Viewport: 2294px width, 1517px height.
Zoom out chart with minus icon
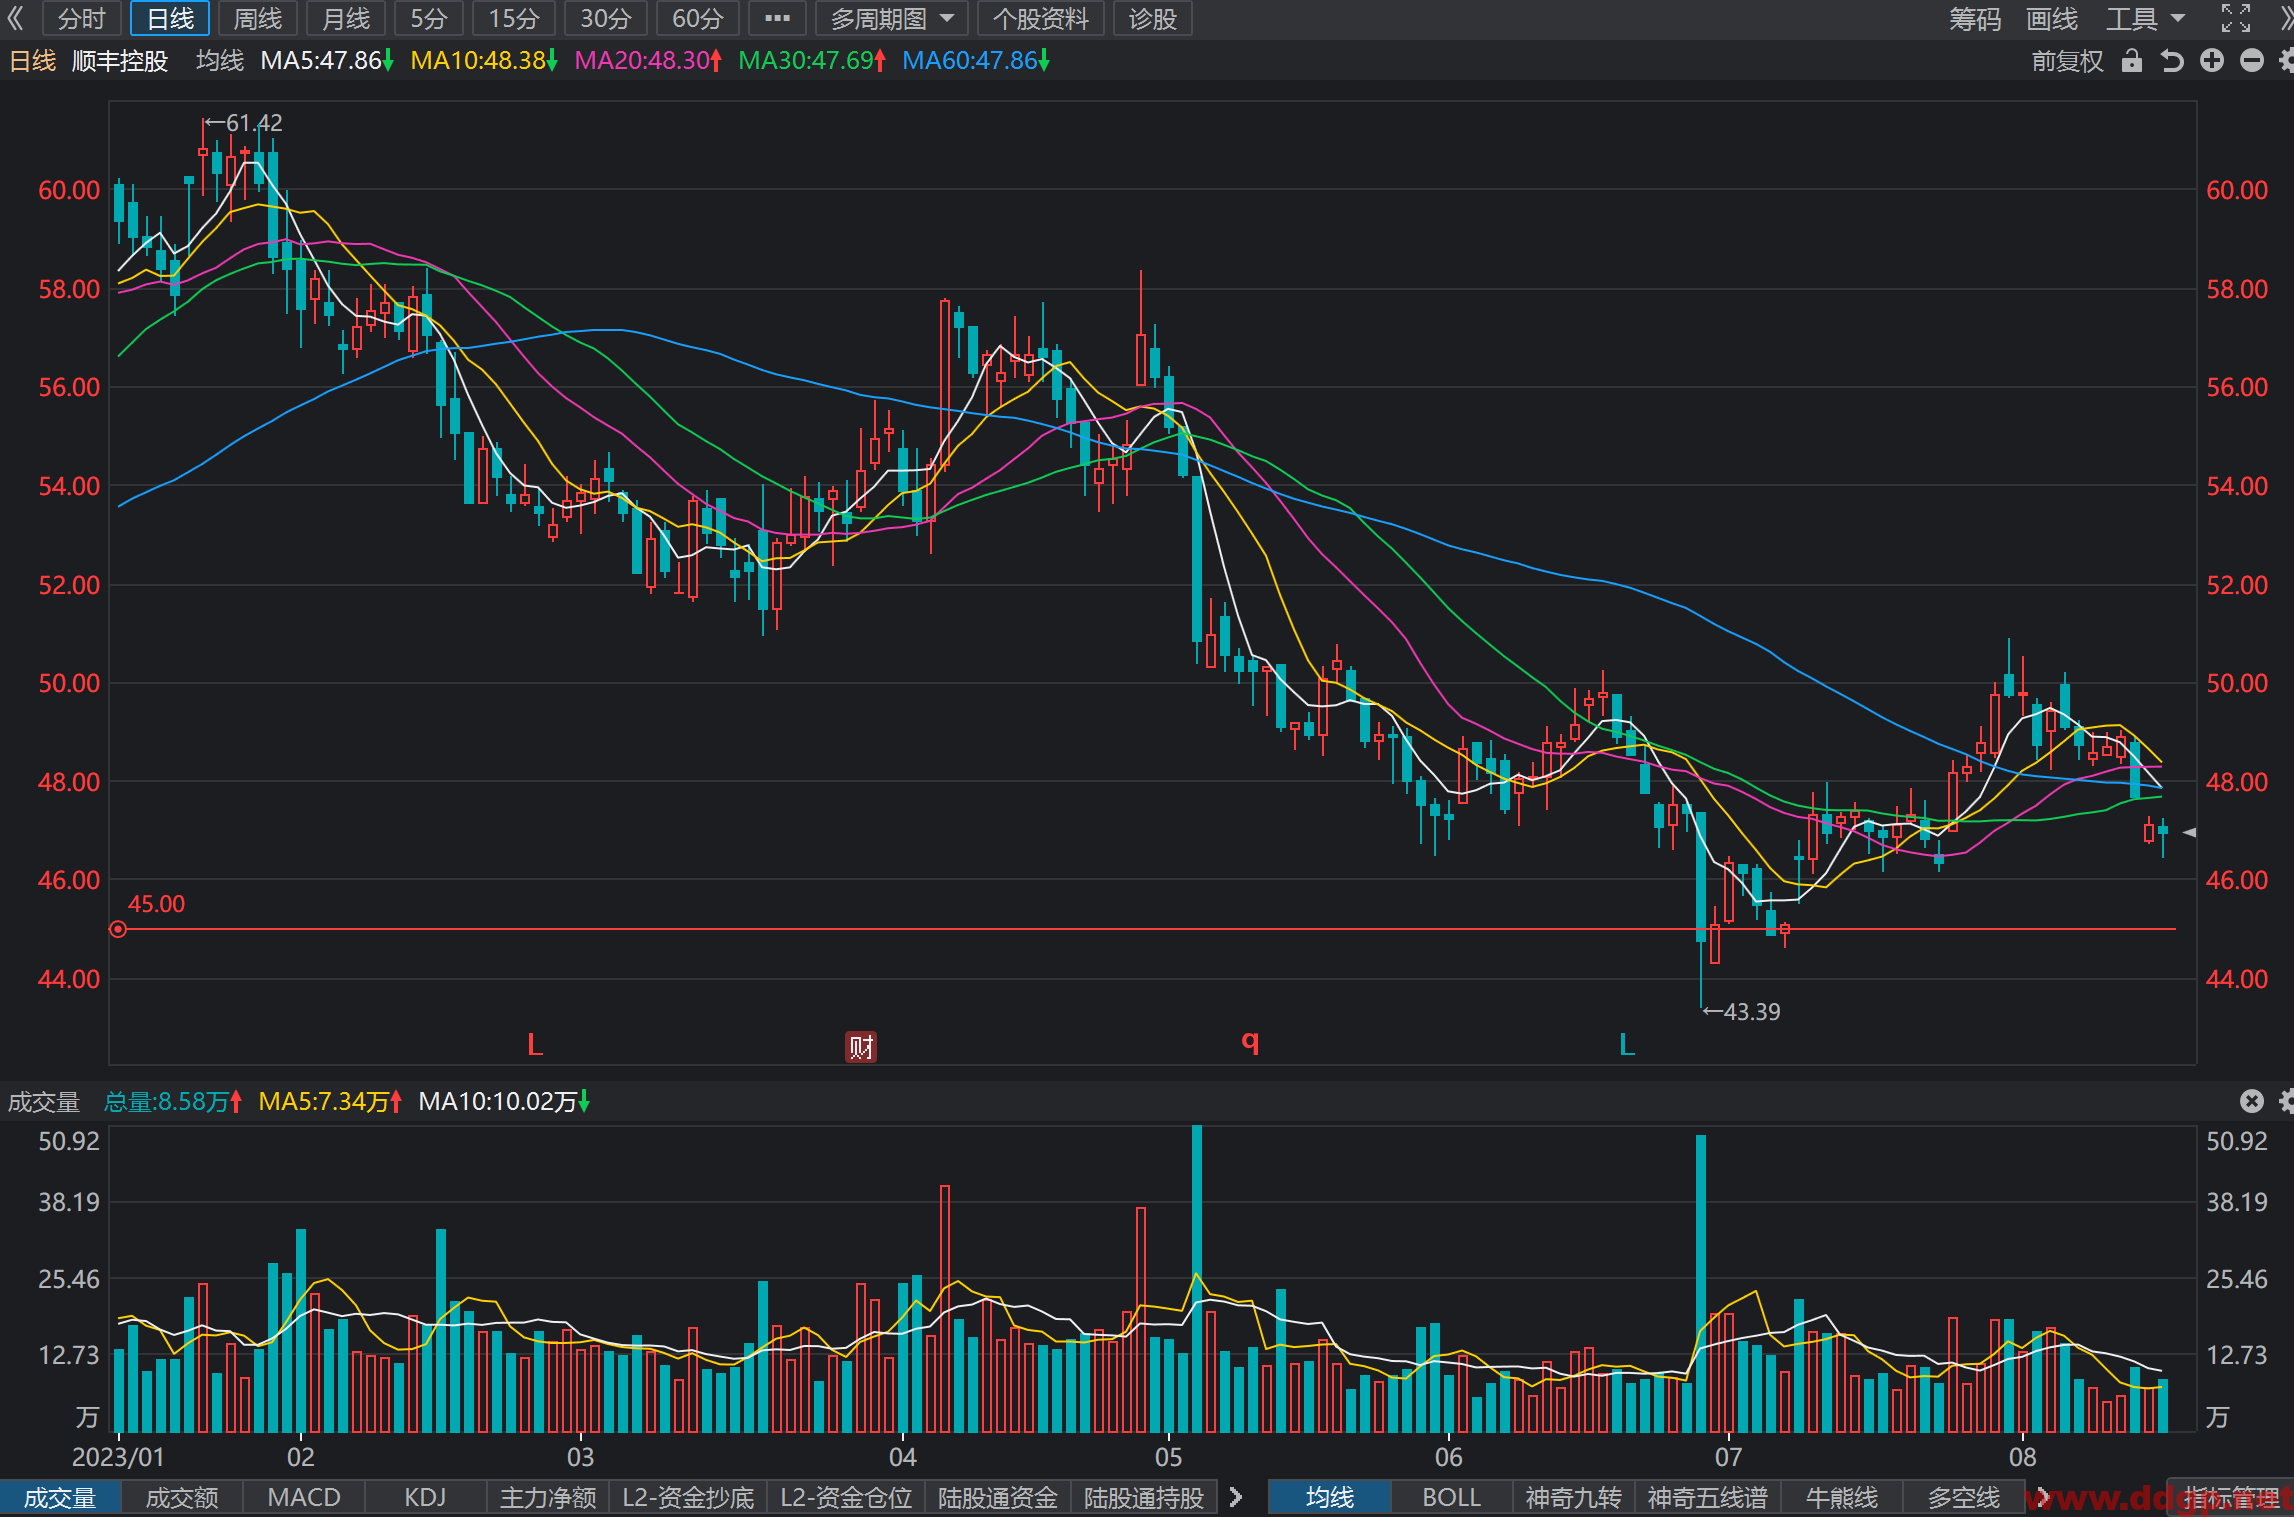(2252, 61)
